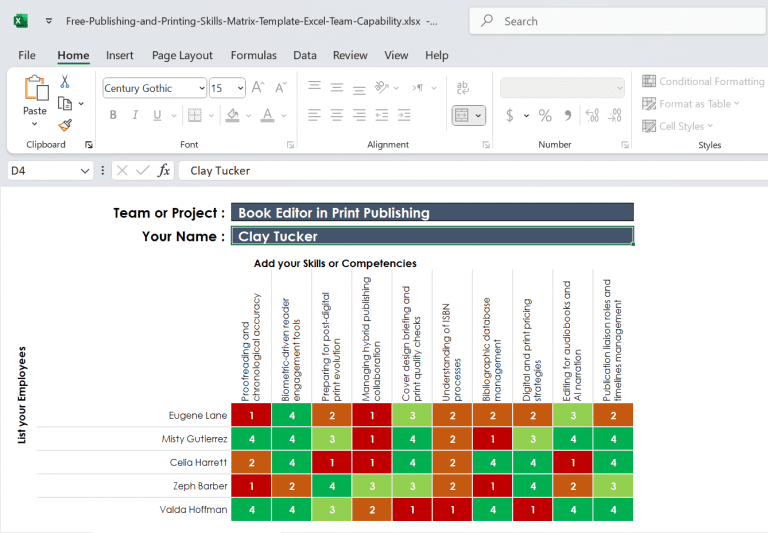Click the Insert Function fx button

point(164,170)
